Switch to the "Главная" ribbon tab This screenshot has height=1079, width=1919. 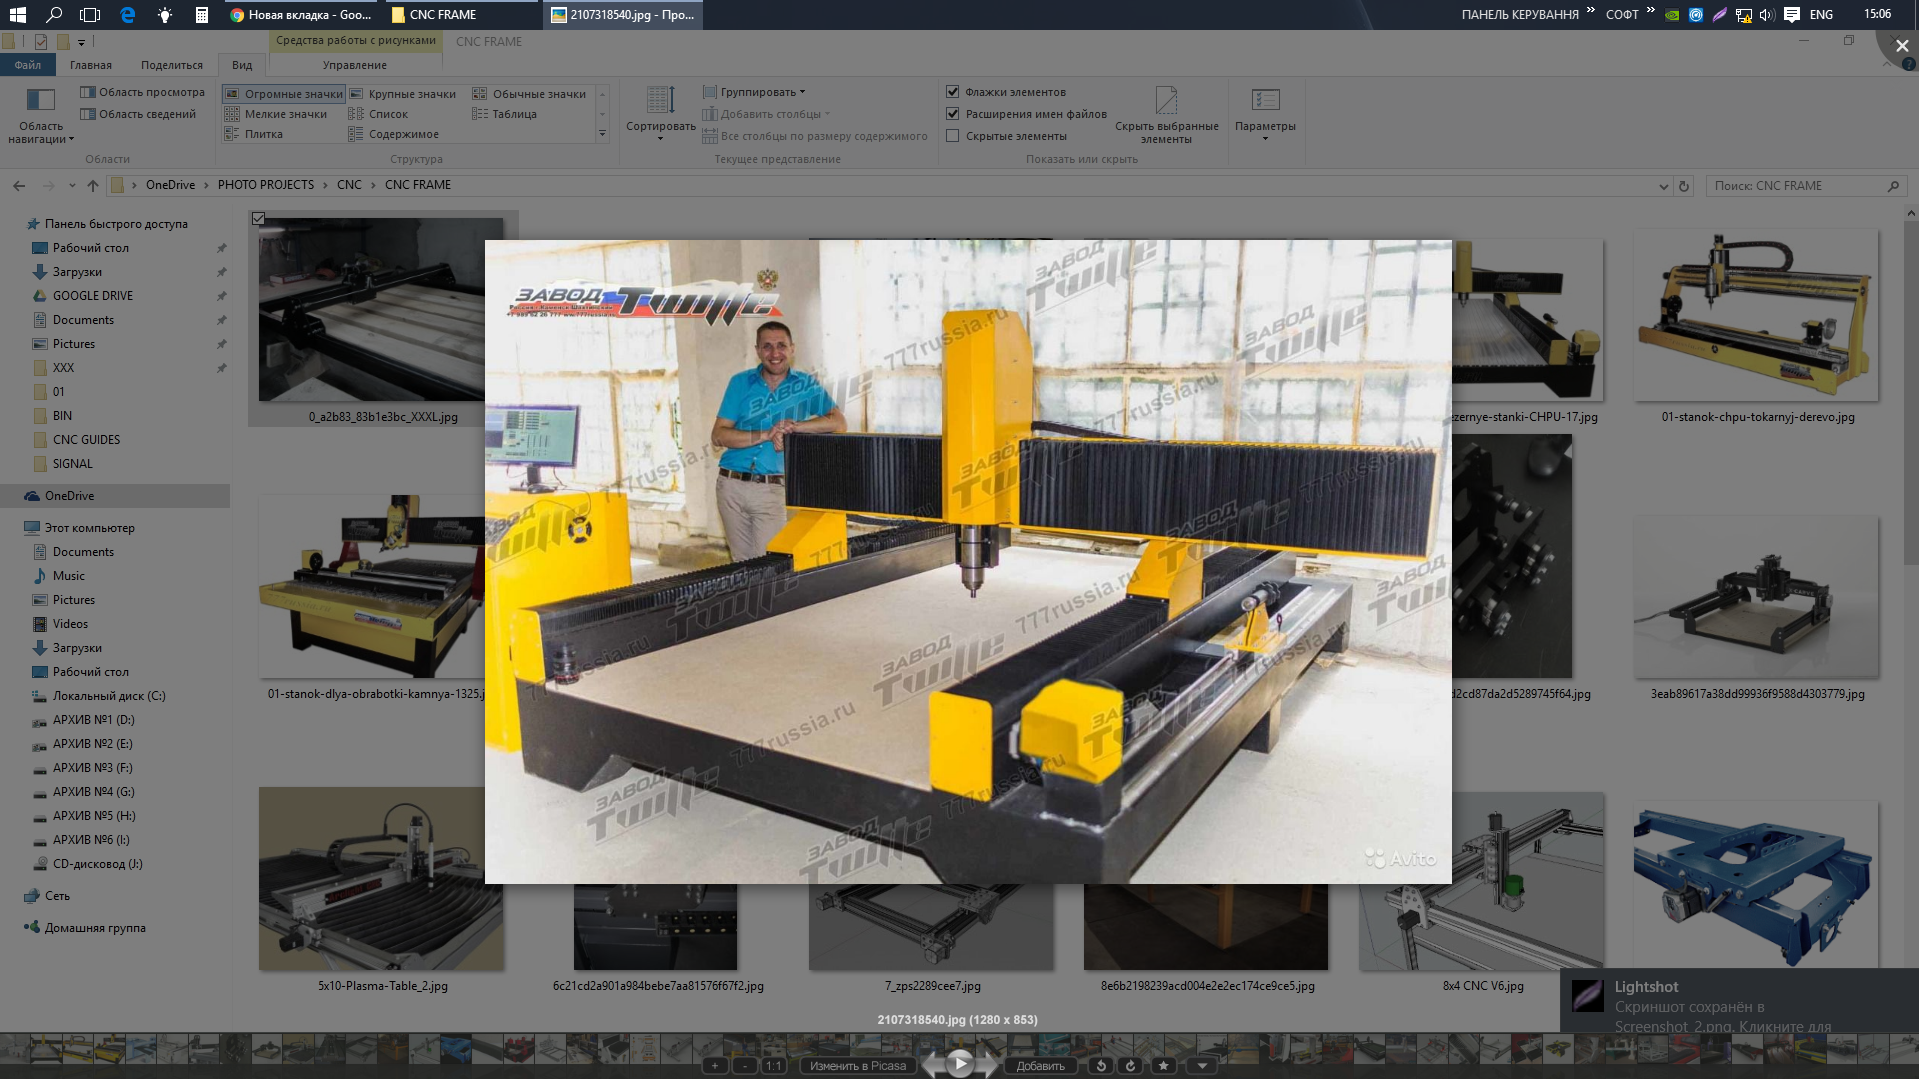(x=91, y=65)
